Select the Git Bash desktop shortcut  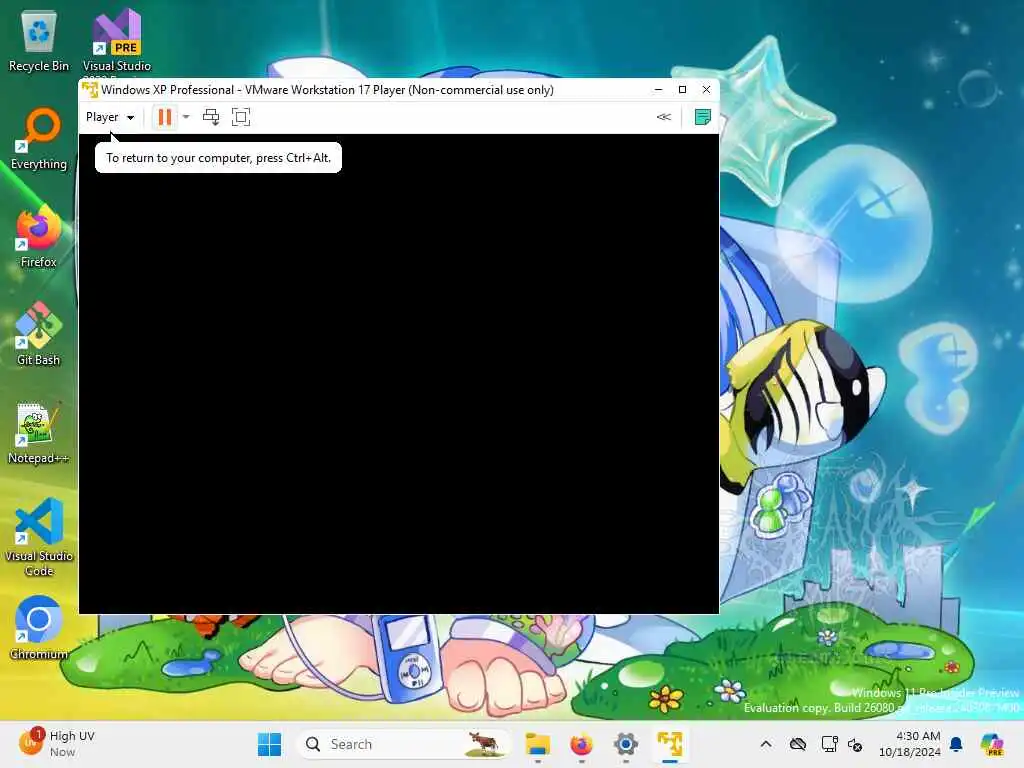[x=39, y=335]
